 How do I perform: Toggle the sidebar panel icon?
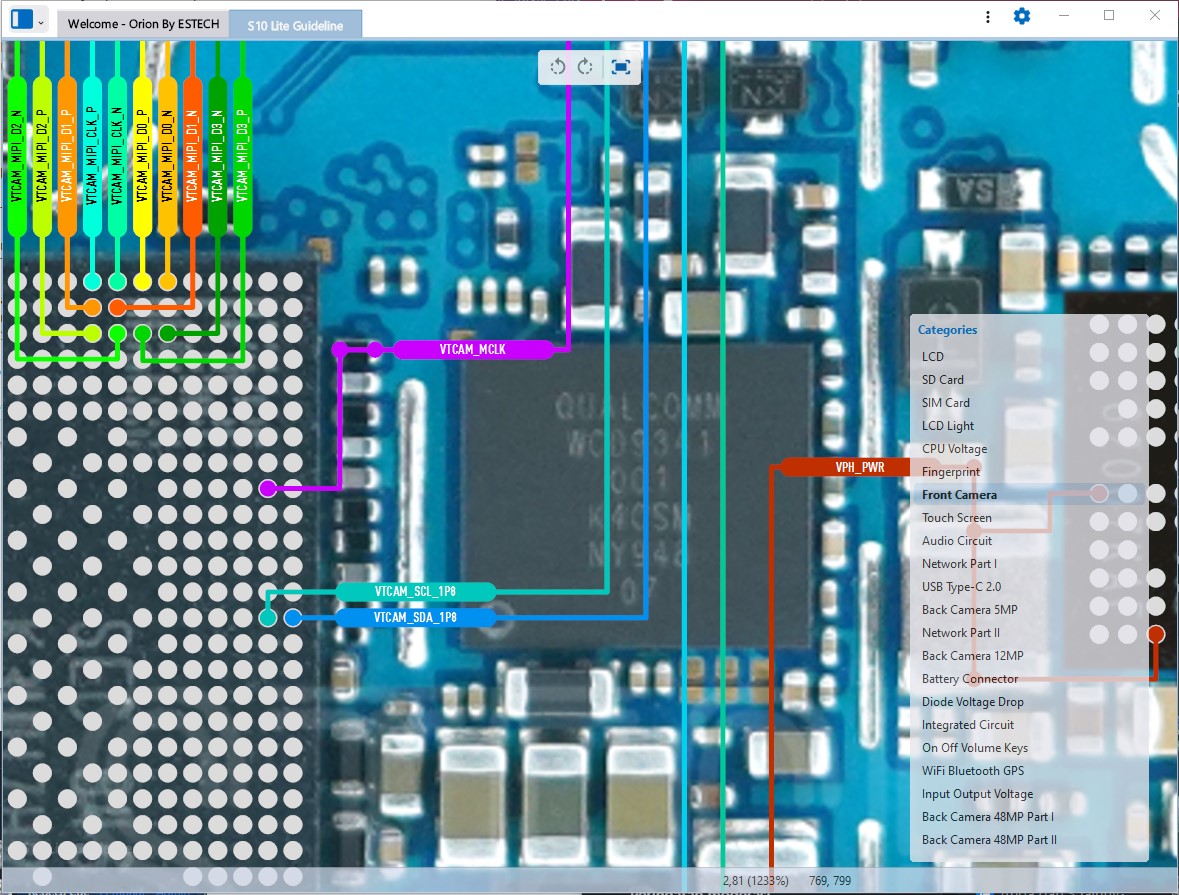pos(21,20)
